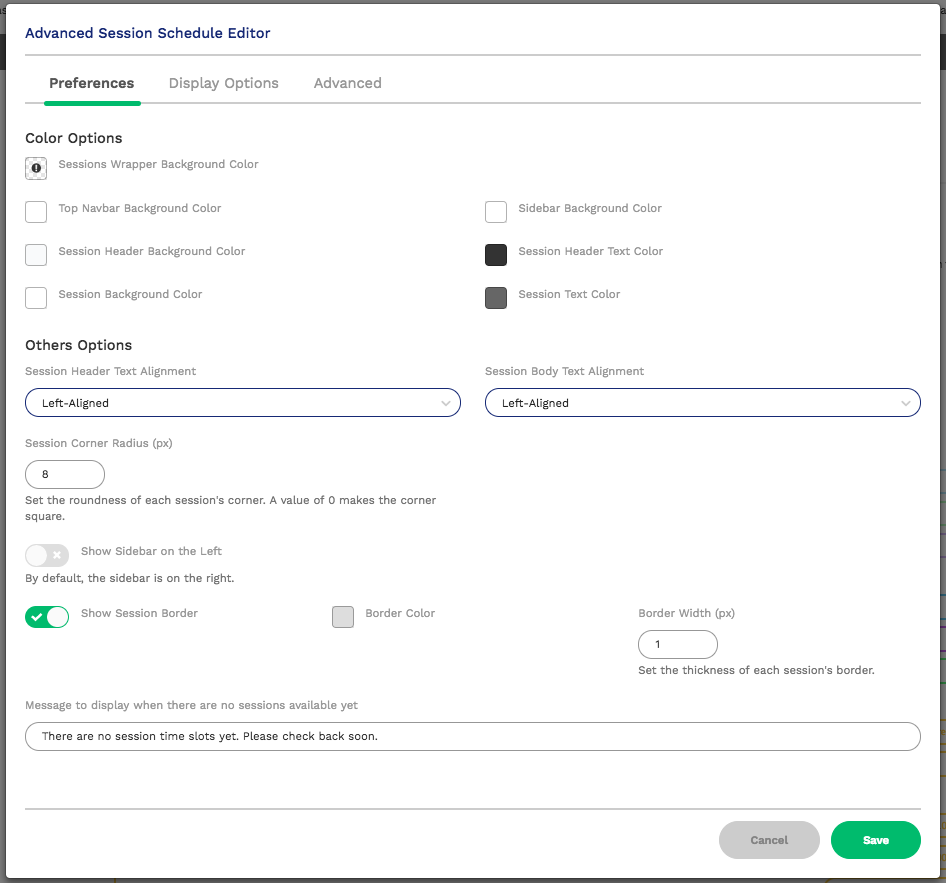Screen dimensions: 946x883
Task: Open the Session Background Color picker
Action: (35, 298)
